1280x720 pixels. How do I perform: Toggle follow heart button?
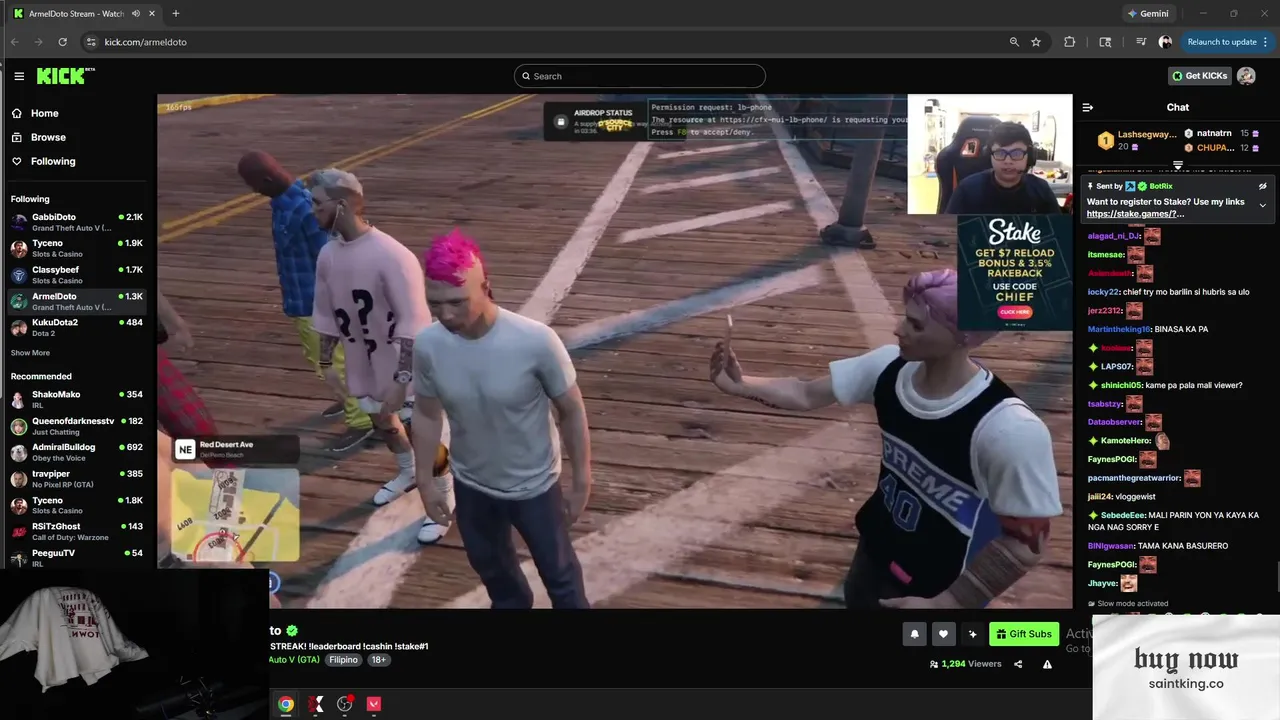point(943,634)
